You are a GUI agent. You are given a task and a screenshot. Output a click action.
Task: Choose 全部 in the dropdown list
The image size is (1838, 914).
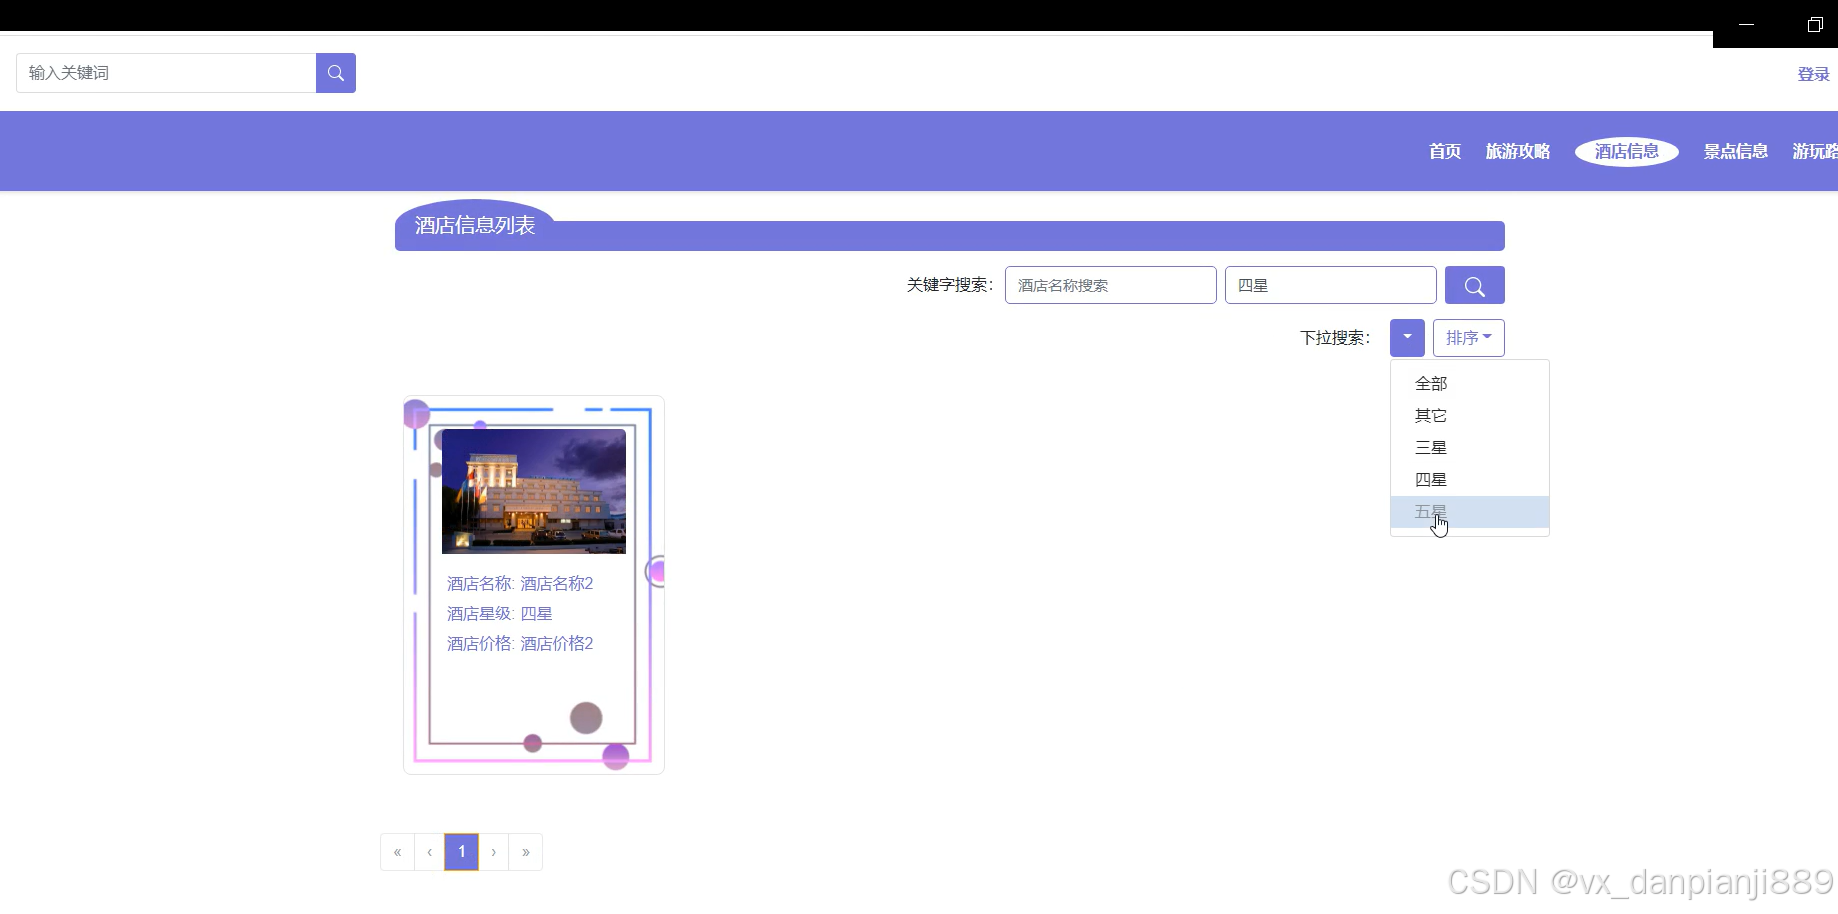click(1470, 384)
